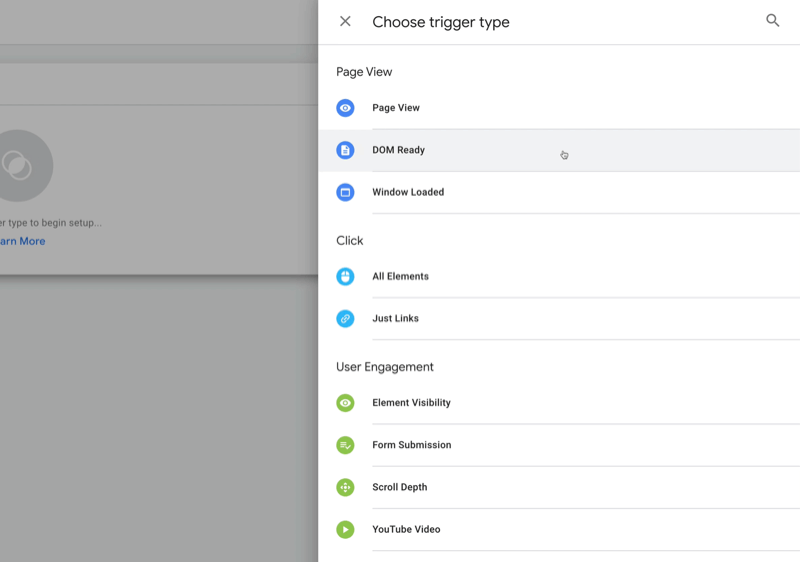The height and width of the screenshot is (562, 800).
Task: Select Window Loaded trigger option
Action: click(408, 192)
